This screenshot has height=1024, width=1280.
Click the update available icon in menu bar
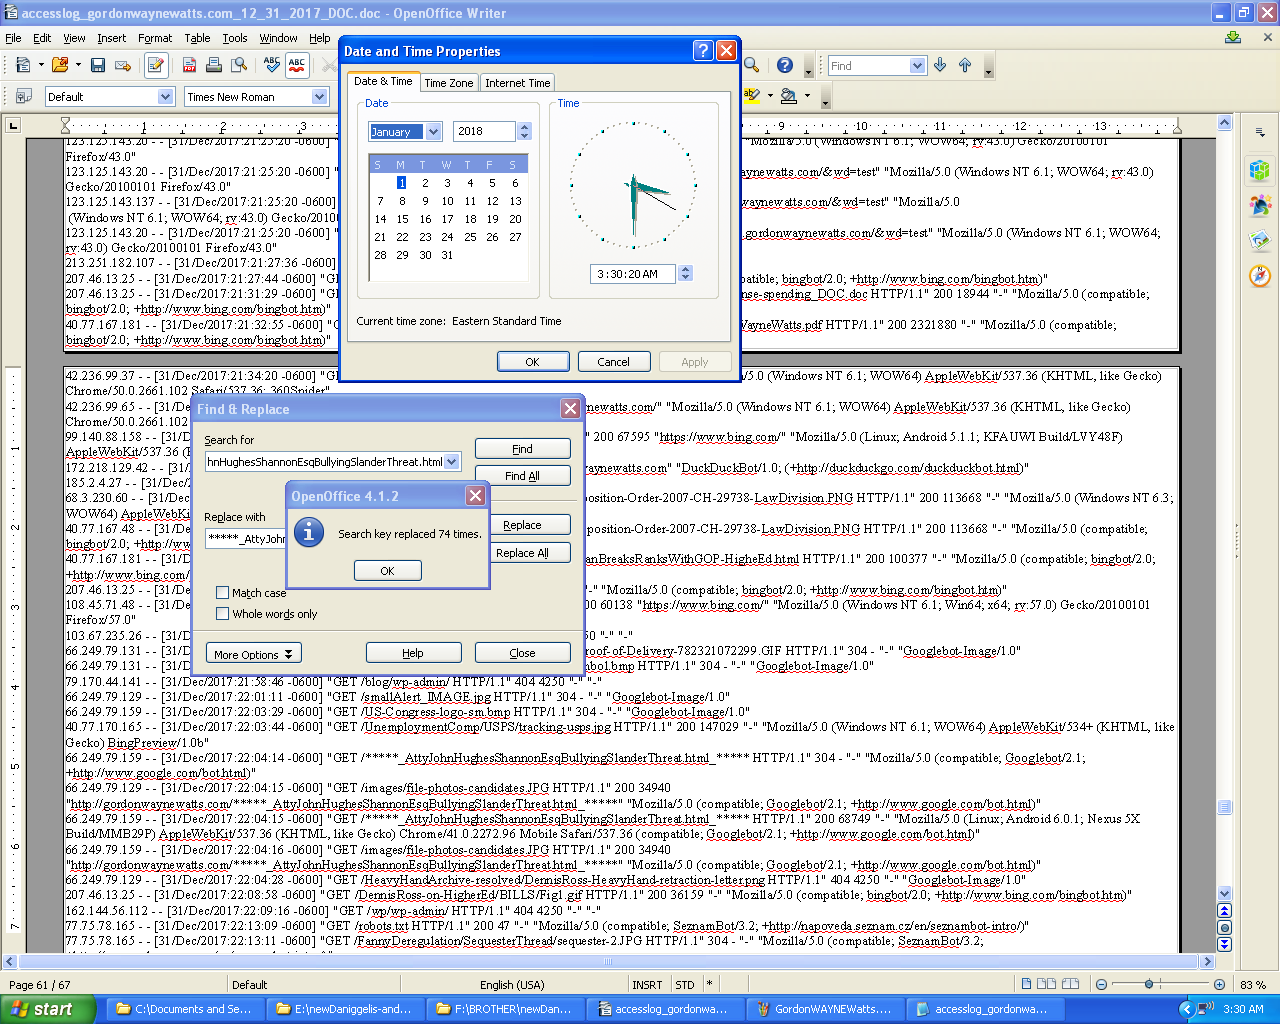coord(1233,38)
